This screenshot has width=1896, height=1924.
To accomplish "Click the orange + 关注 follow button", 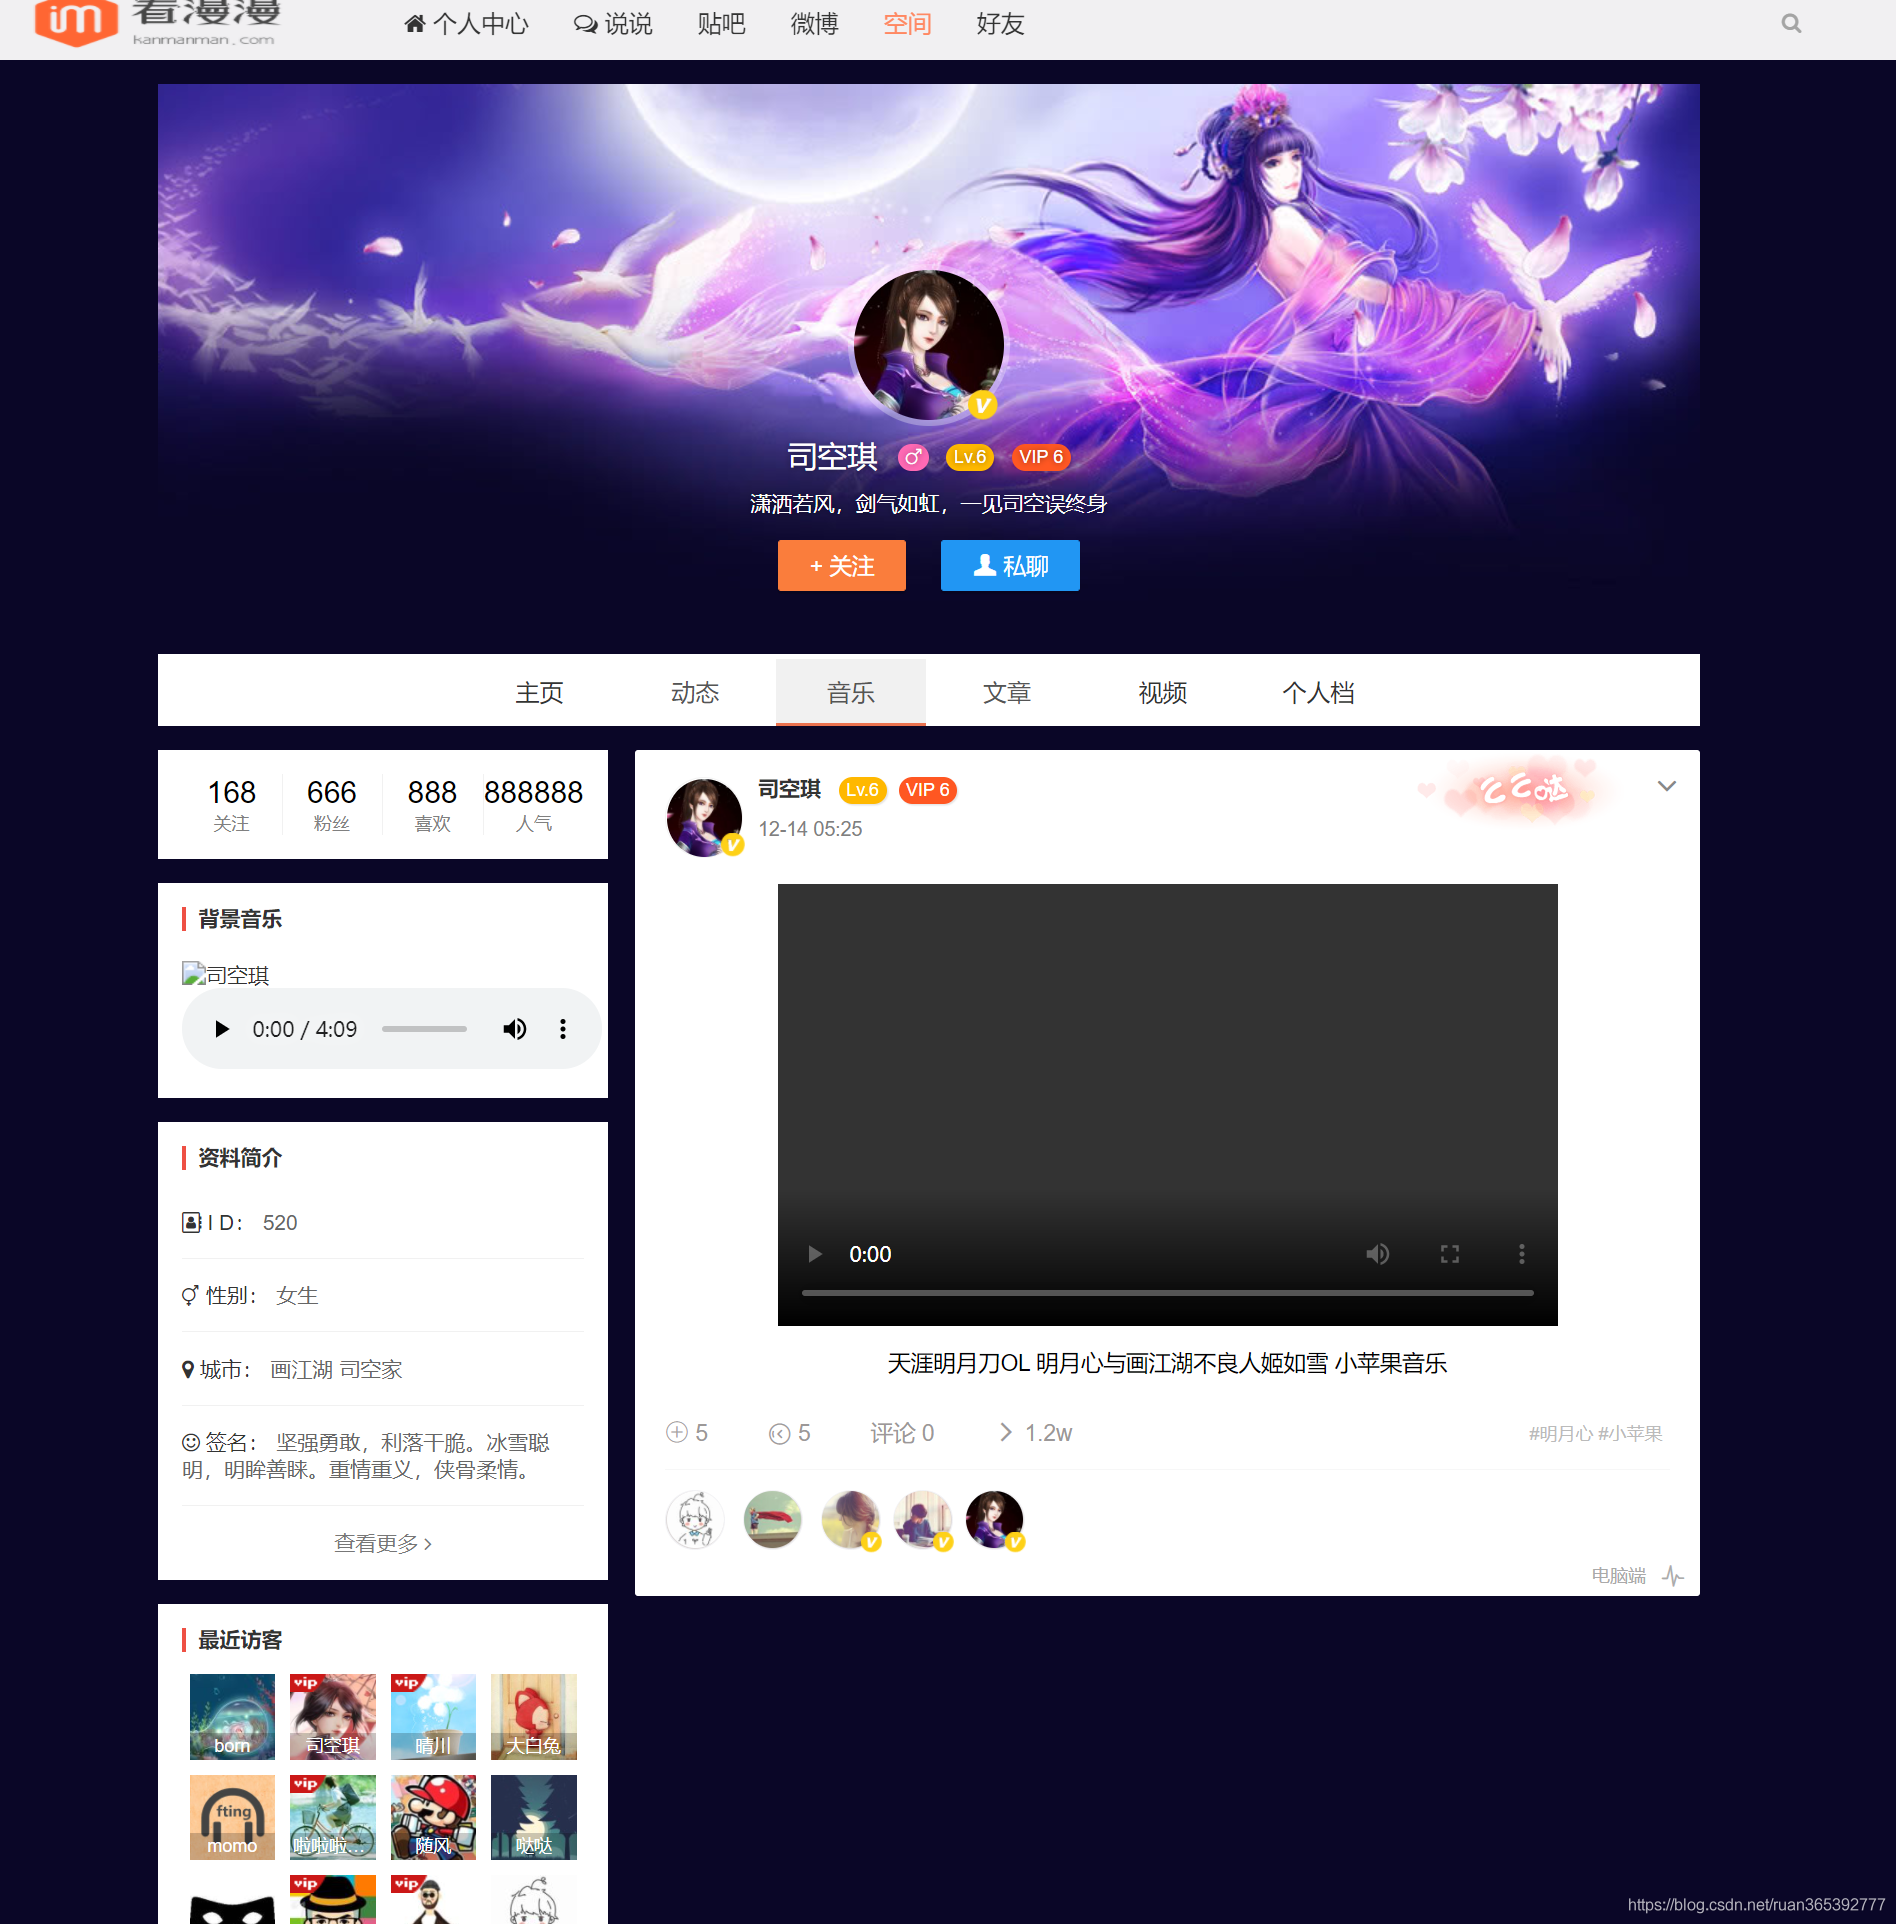I will [842, 566].
